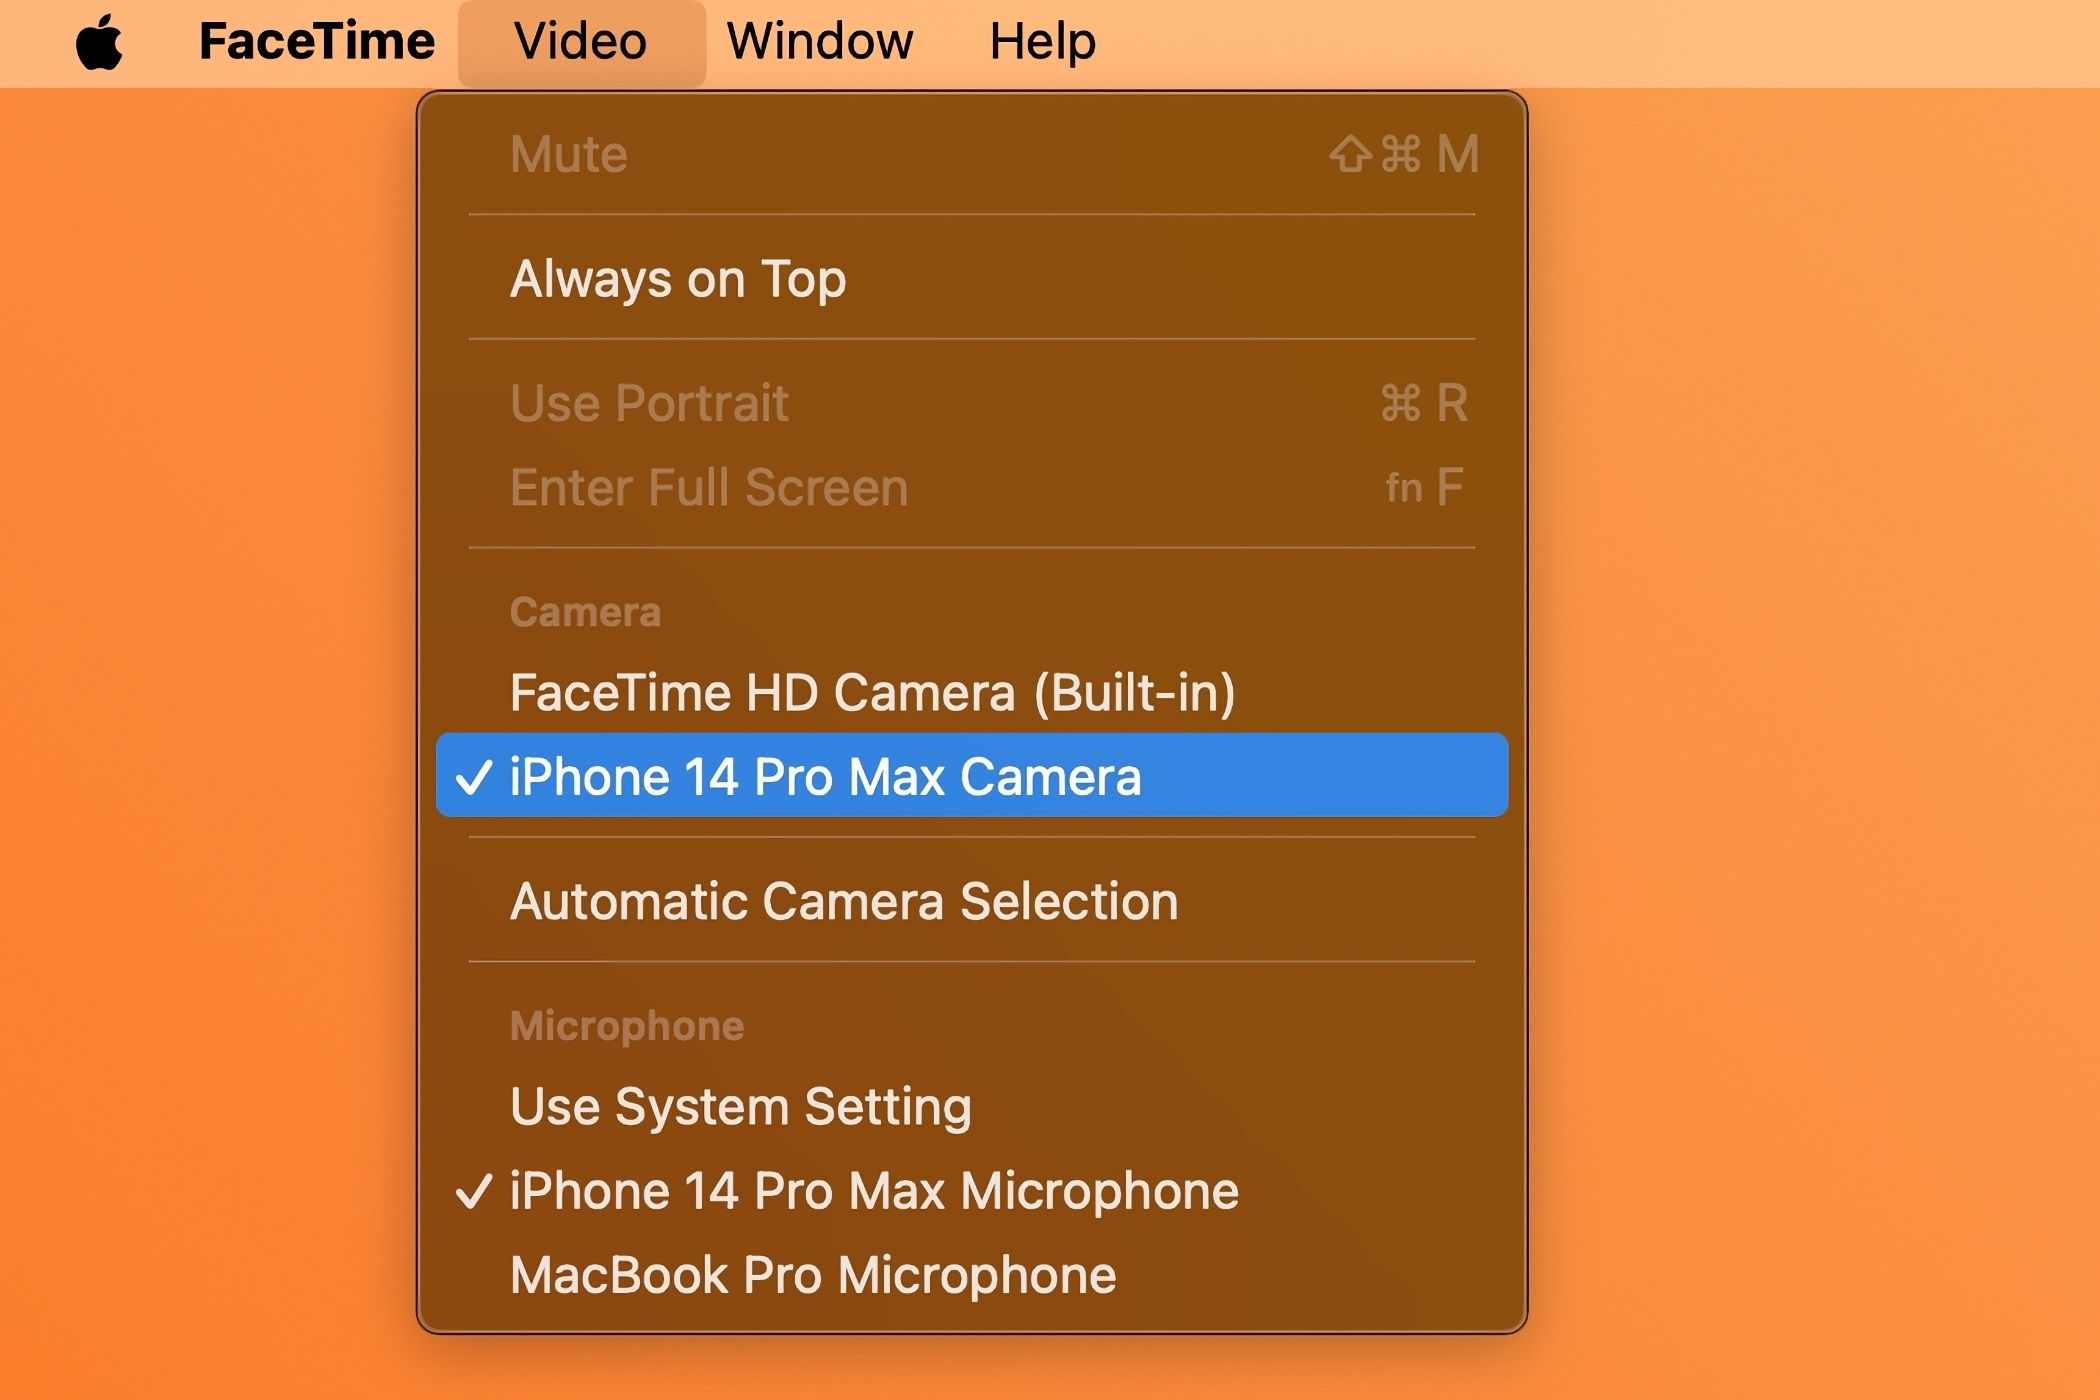Select Use System Setting microphone
The image size is (2100, 1400).
(x=972, y=1106)
